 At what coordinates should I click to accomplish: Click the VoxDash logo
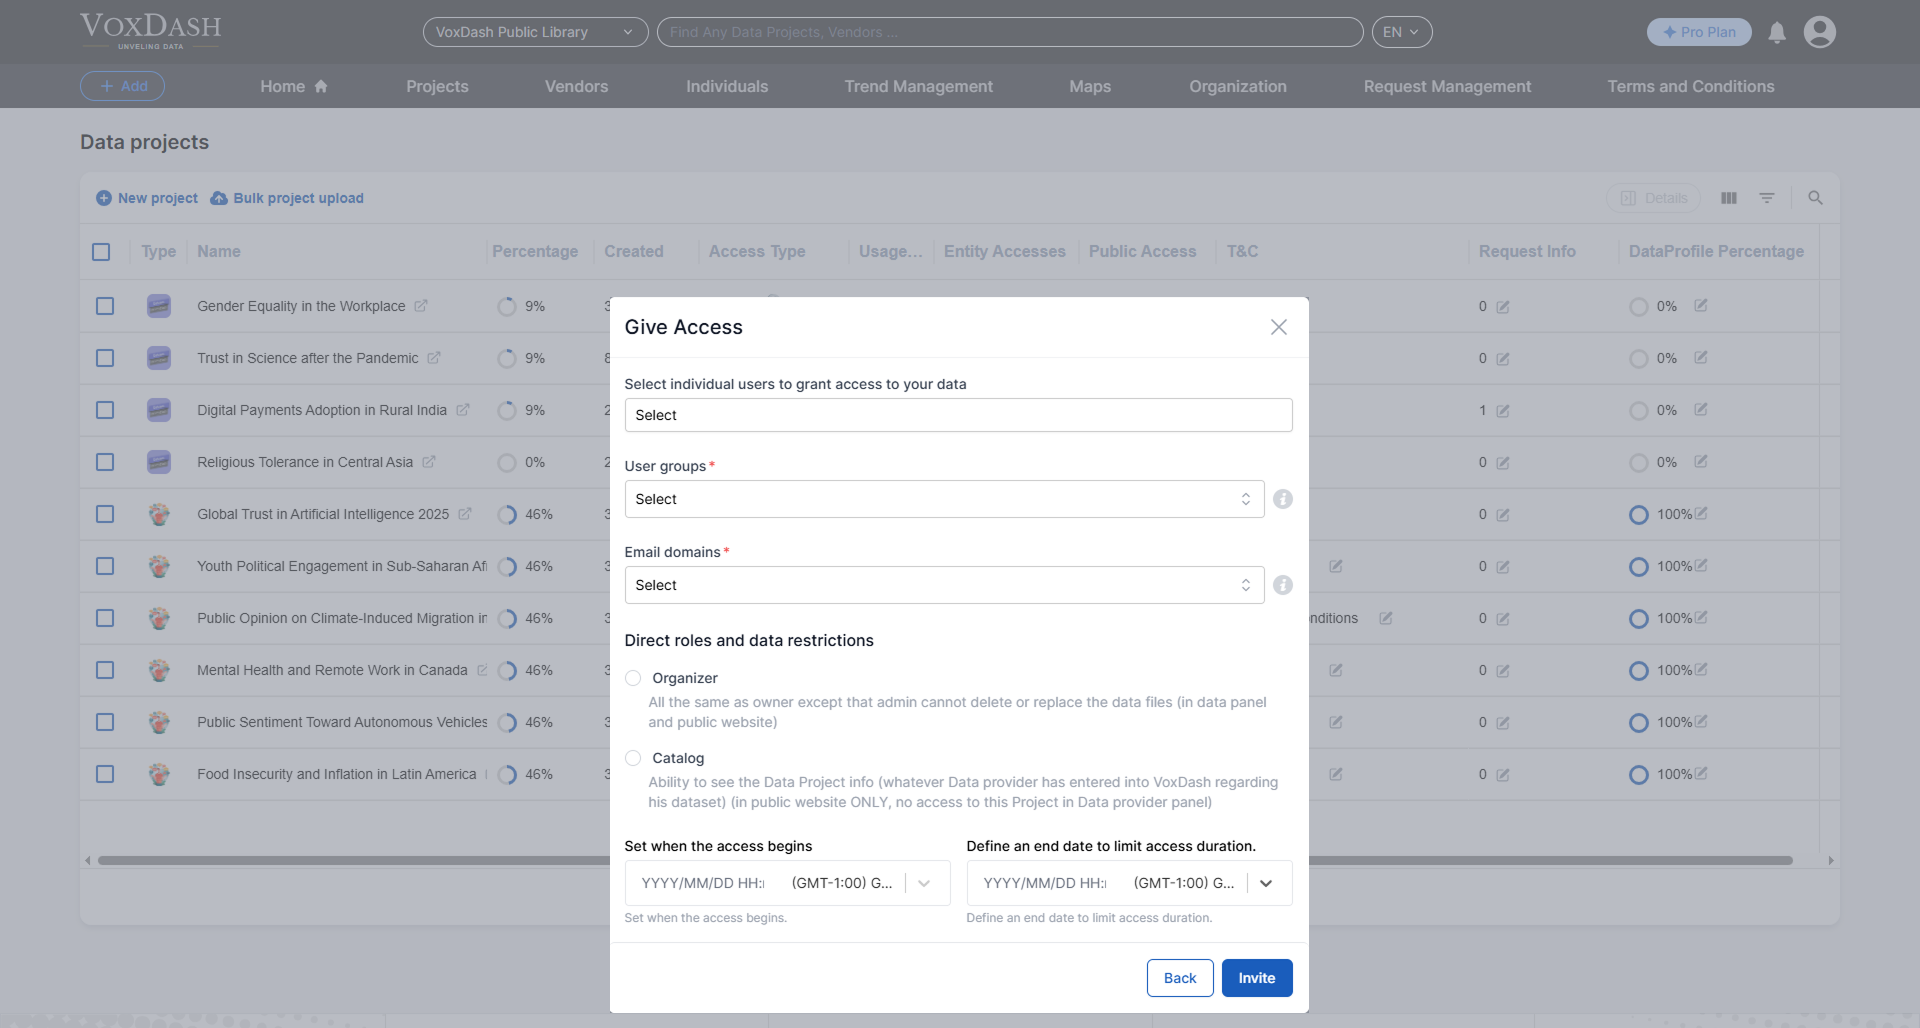[151, 31]
